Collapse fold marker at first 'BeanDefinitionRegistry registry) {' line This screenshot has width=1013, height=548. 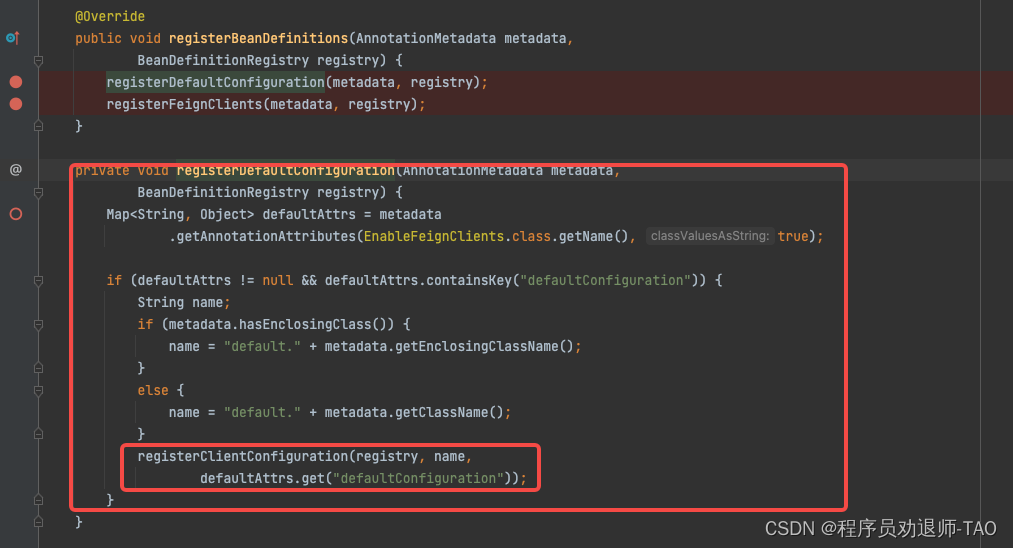click(x=39, y=61)
